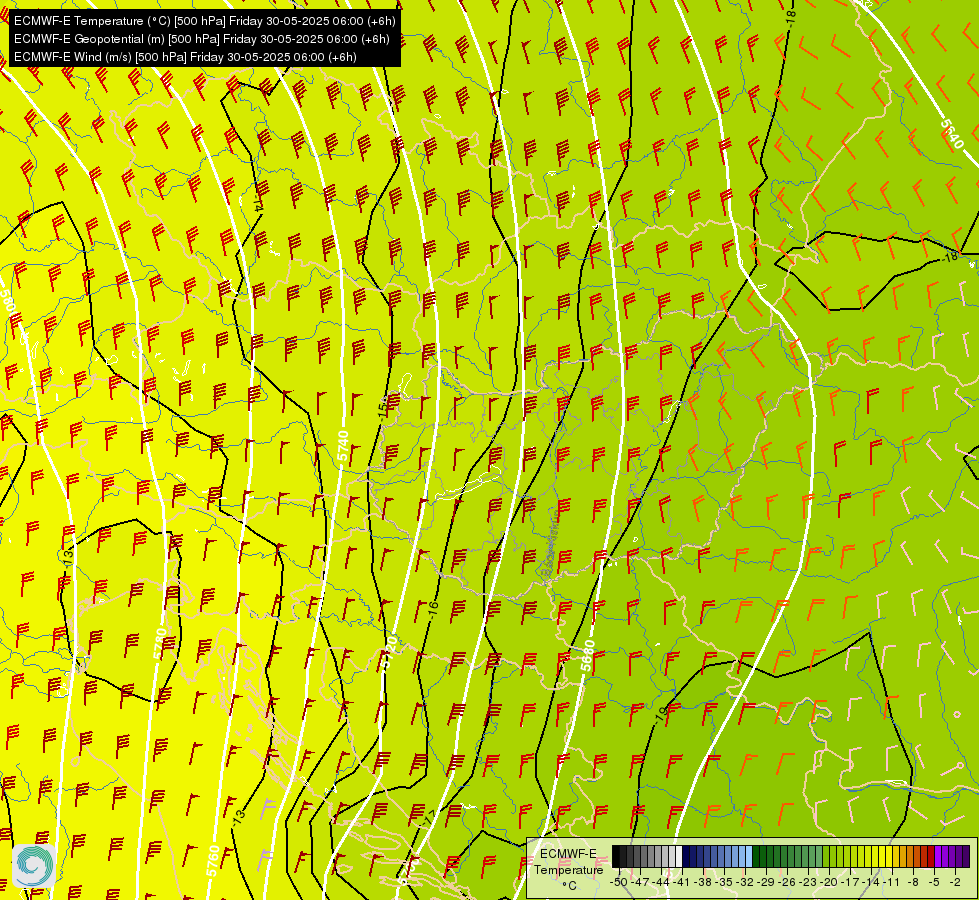Click the blue swirl logo icon
This screenshot has width=979, height=900.
point(34,865)
